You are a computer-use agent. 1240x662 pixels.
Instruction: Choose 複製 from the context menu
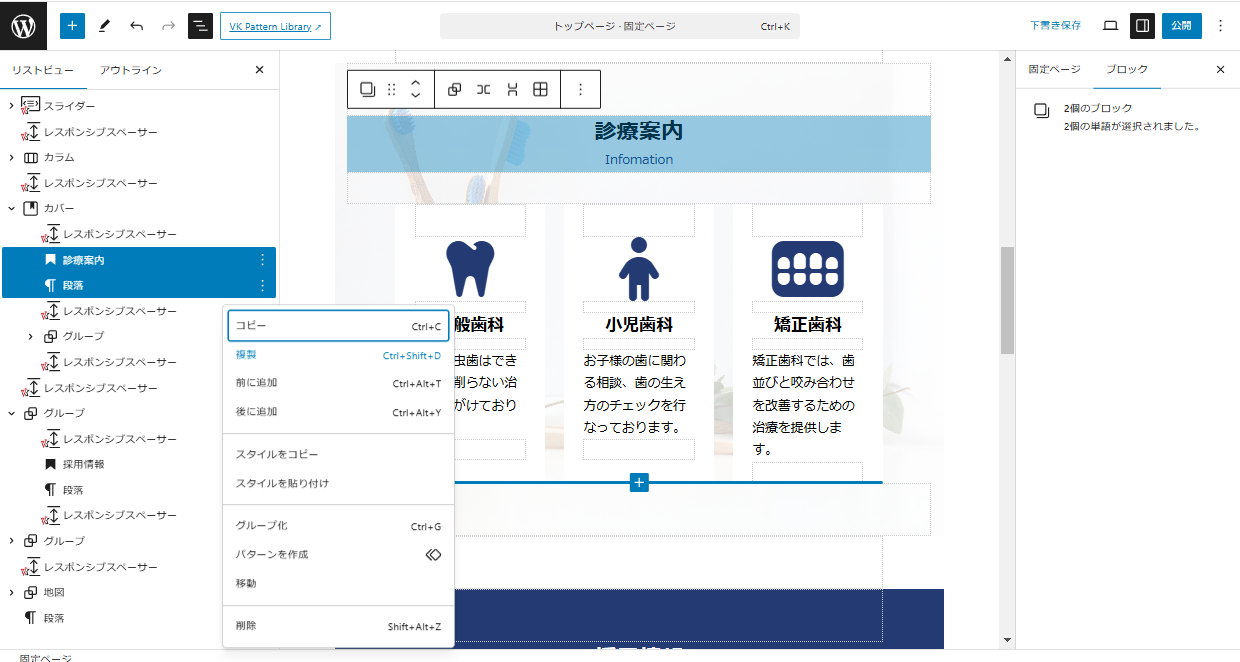pos(246,355)
